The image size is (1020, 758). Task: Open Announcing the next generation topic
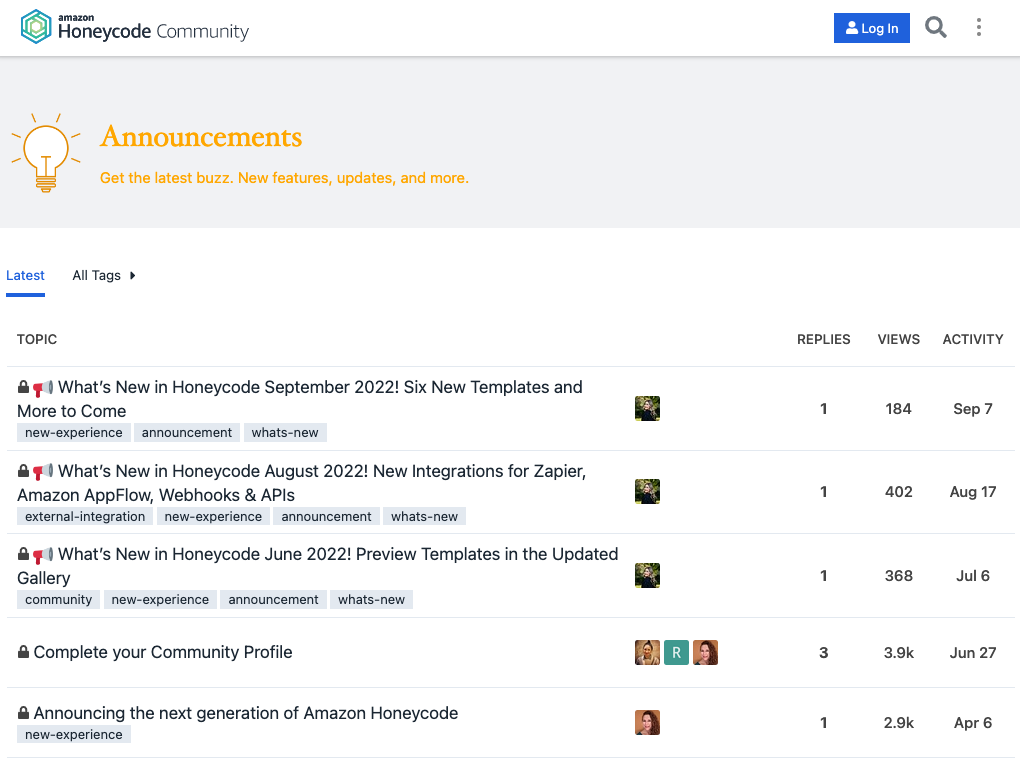246,713
